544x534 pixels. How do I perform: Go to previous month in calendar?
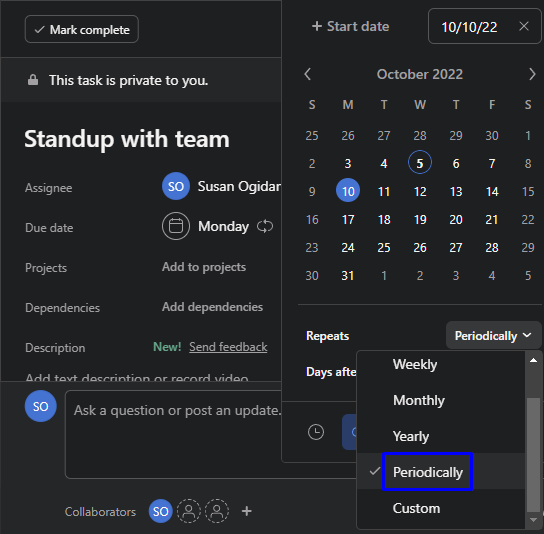307,74
